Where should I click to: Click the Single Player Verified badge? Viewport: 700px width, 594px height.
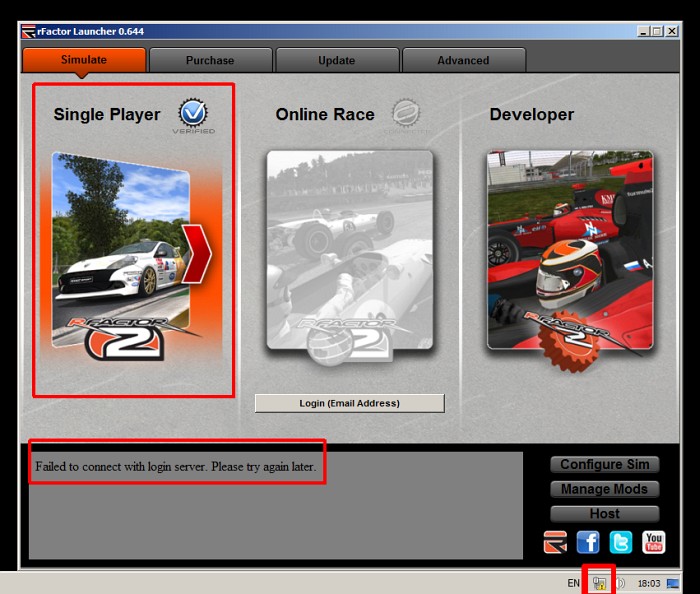(x=193, y=115)
